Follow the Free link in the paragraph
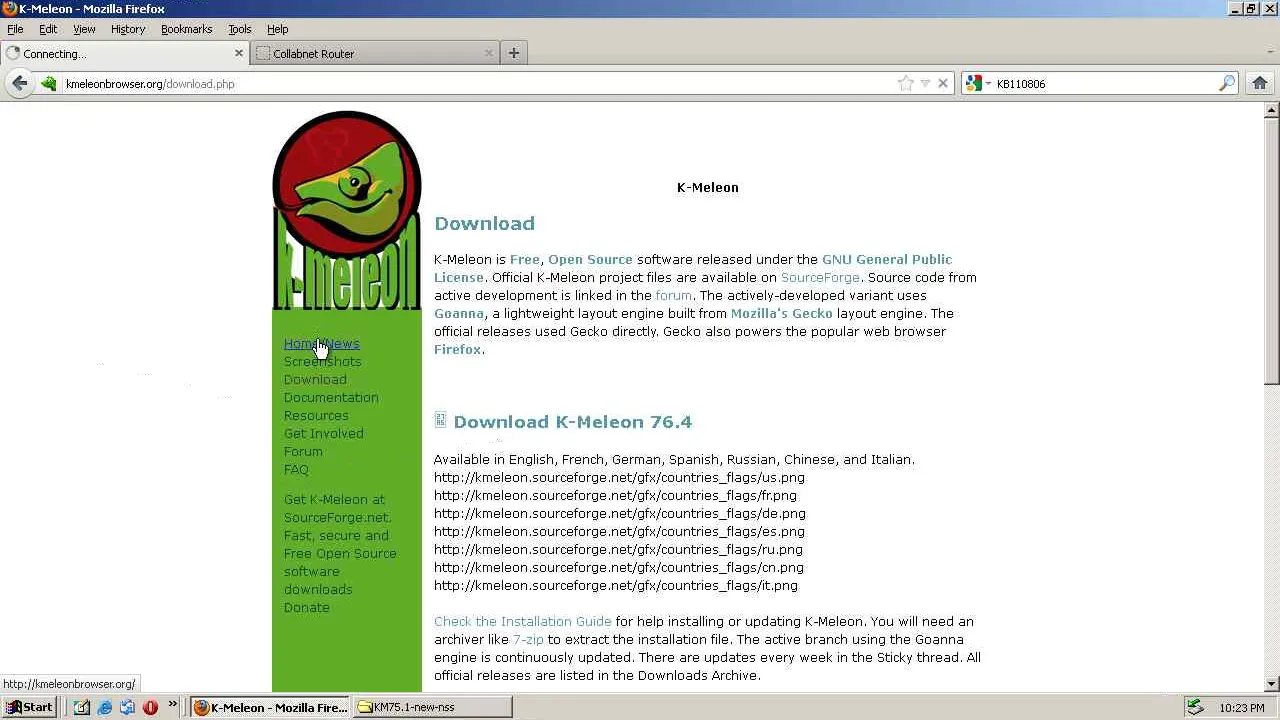The image size is (1280, 720). pos(524,260)
